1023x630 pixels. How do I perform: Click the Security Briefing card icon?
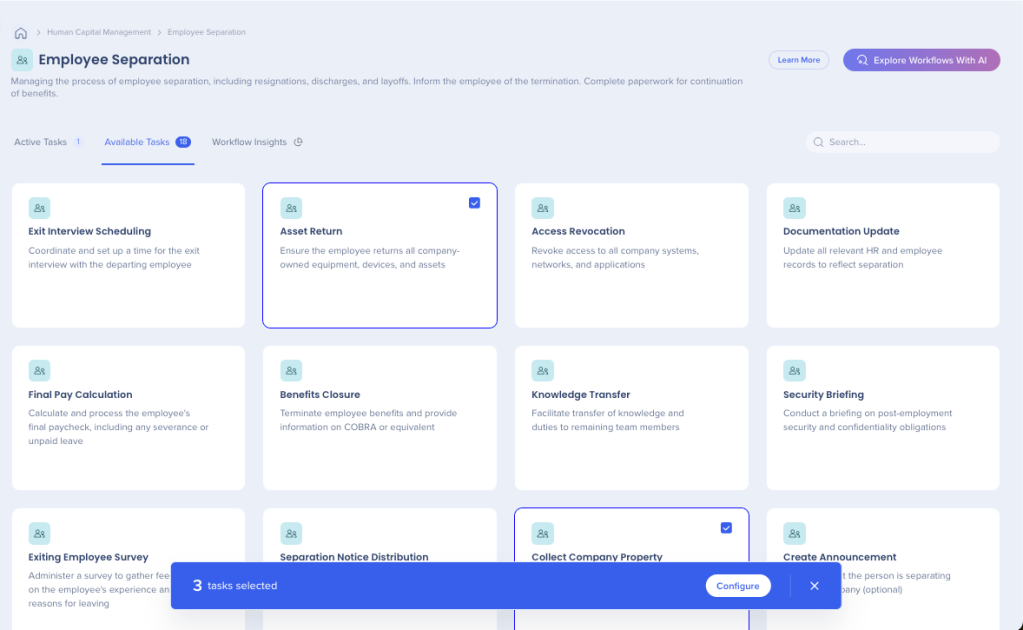(794, 371)
